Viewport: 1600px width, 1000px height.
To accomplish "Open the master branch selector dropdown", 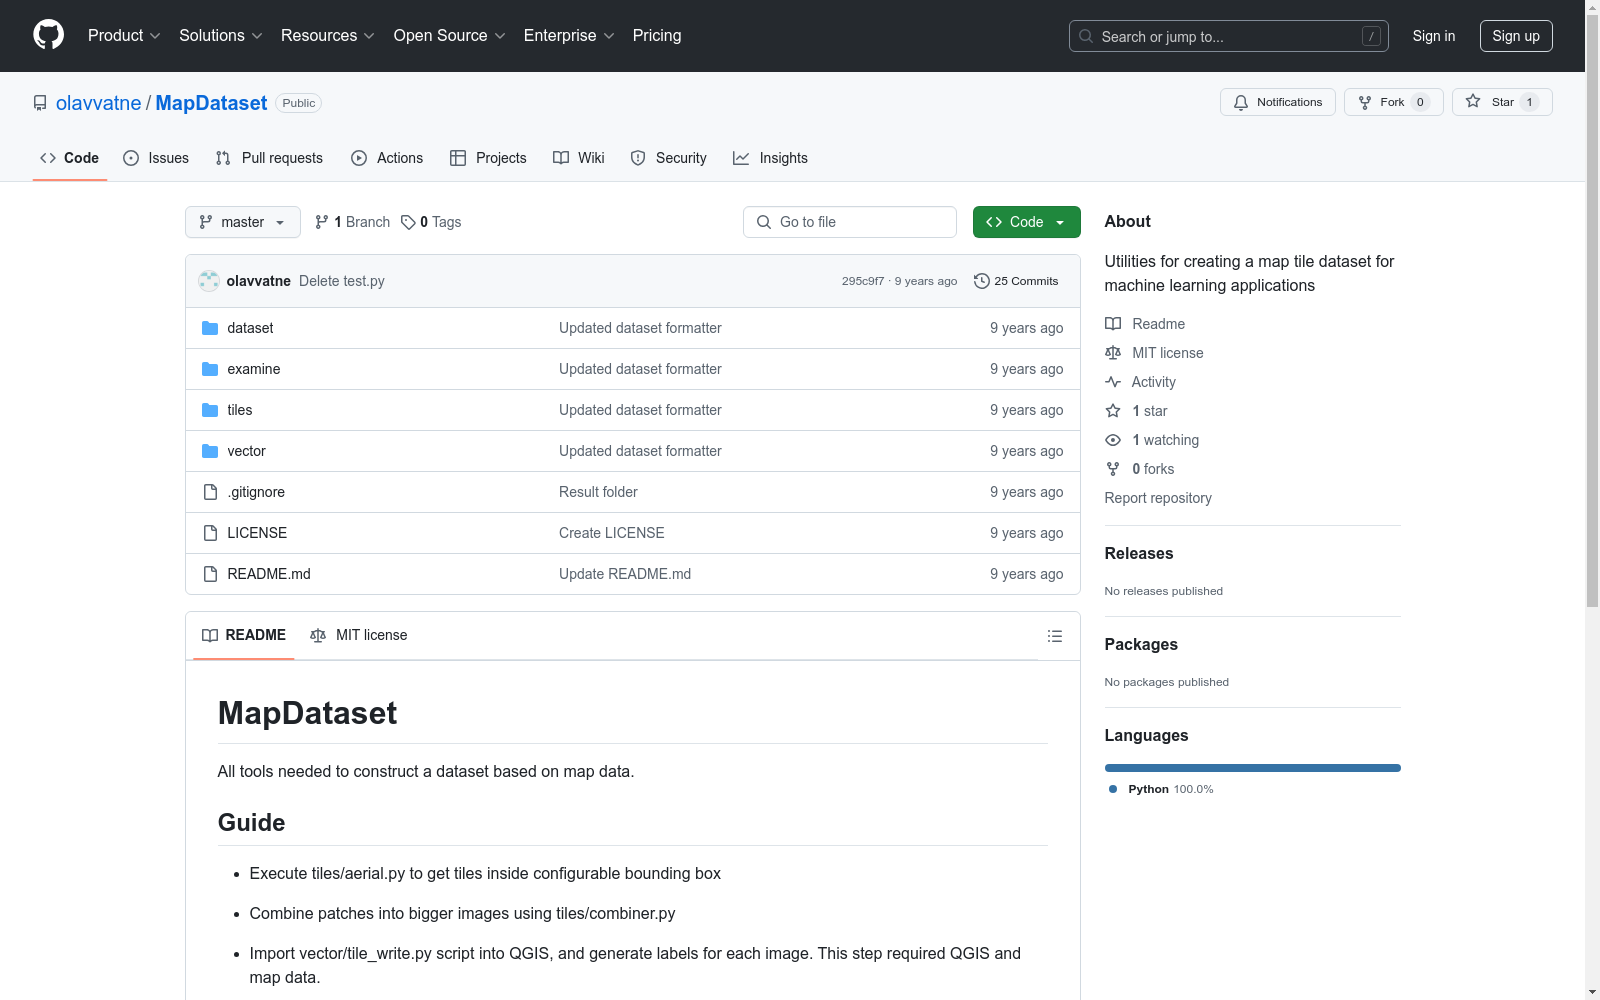I will click(x=243, y=222).
